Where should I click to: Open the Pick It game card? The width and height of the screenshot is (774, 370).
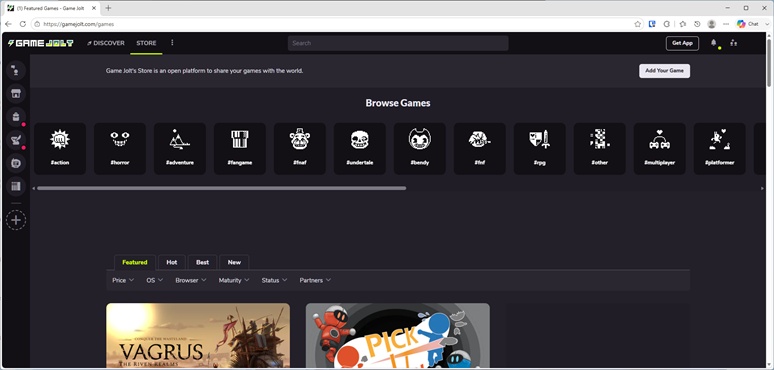(398, 335)
